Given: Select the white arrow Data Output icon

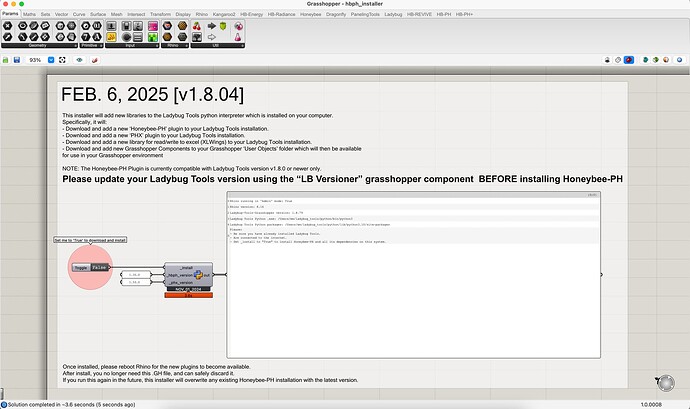Looking at the screenshot, I should click(x=212, y=37).
